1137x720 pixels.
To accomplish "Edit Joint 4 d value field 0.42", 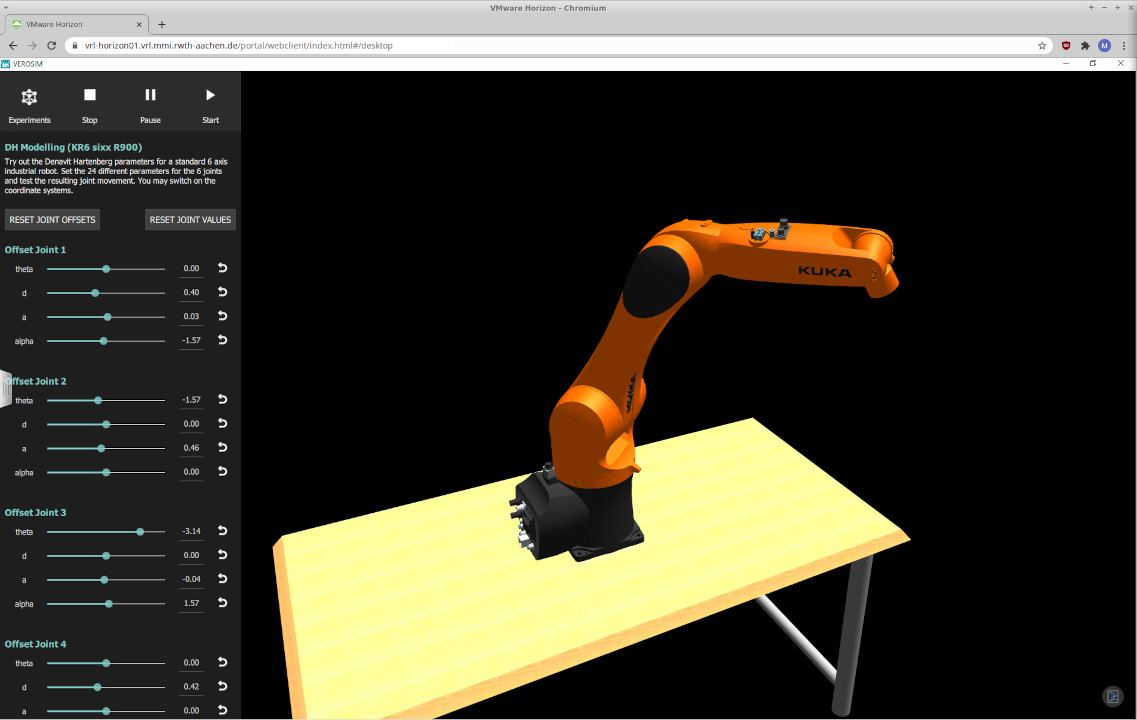I will [x=191, y=686].
